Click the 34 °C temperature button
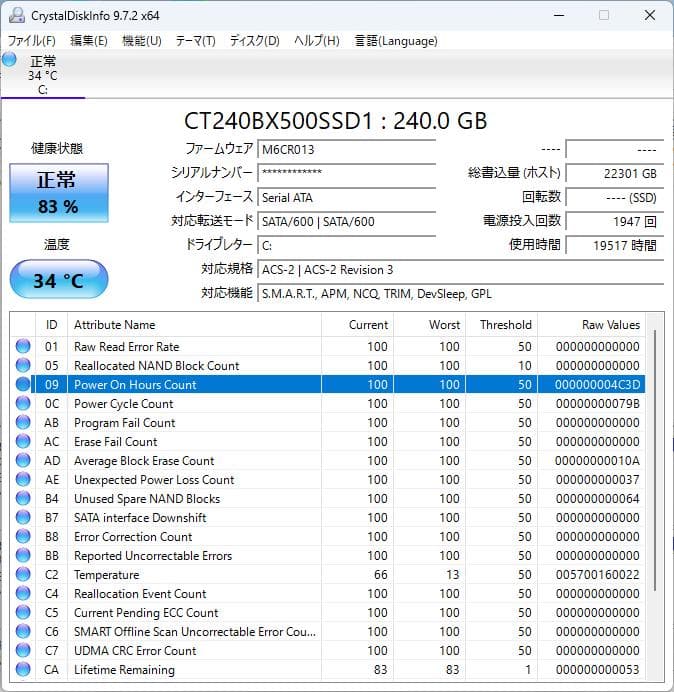The height and width of the screenshot is (692, 674). pos(59,279)
